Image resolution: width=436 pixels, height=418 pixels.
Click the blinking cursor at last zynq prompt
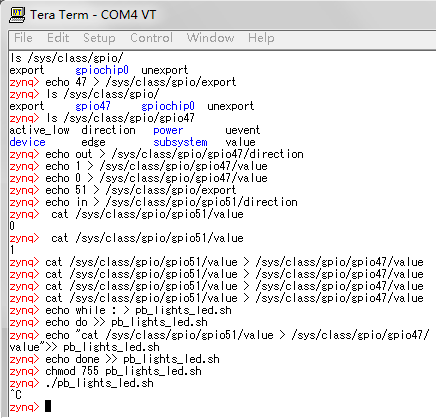[48, 406]
